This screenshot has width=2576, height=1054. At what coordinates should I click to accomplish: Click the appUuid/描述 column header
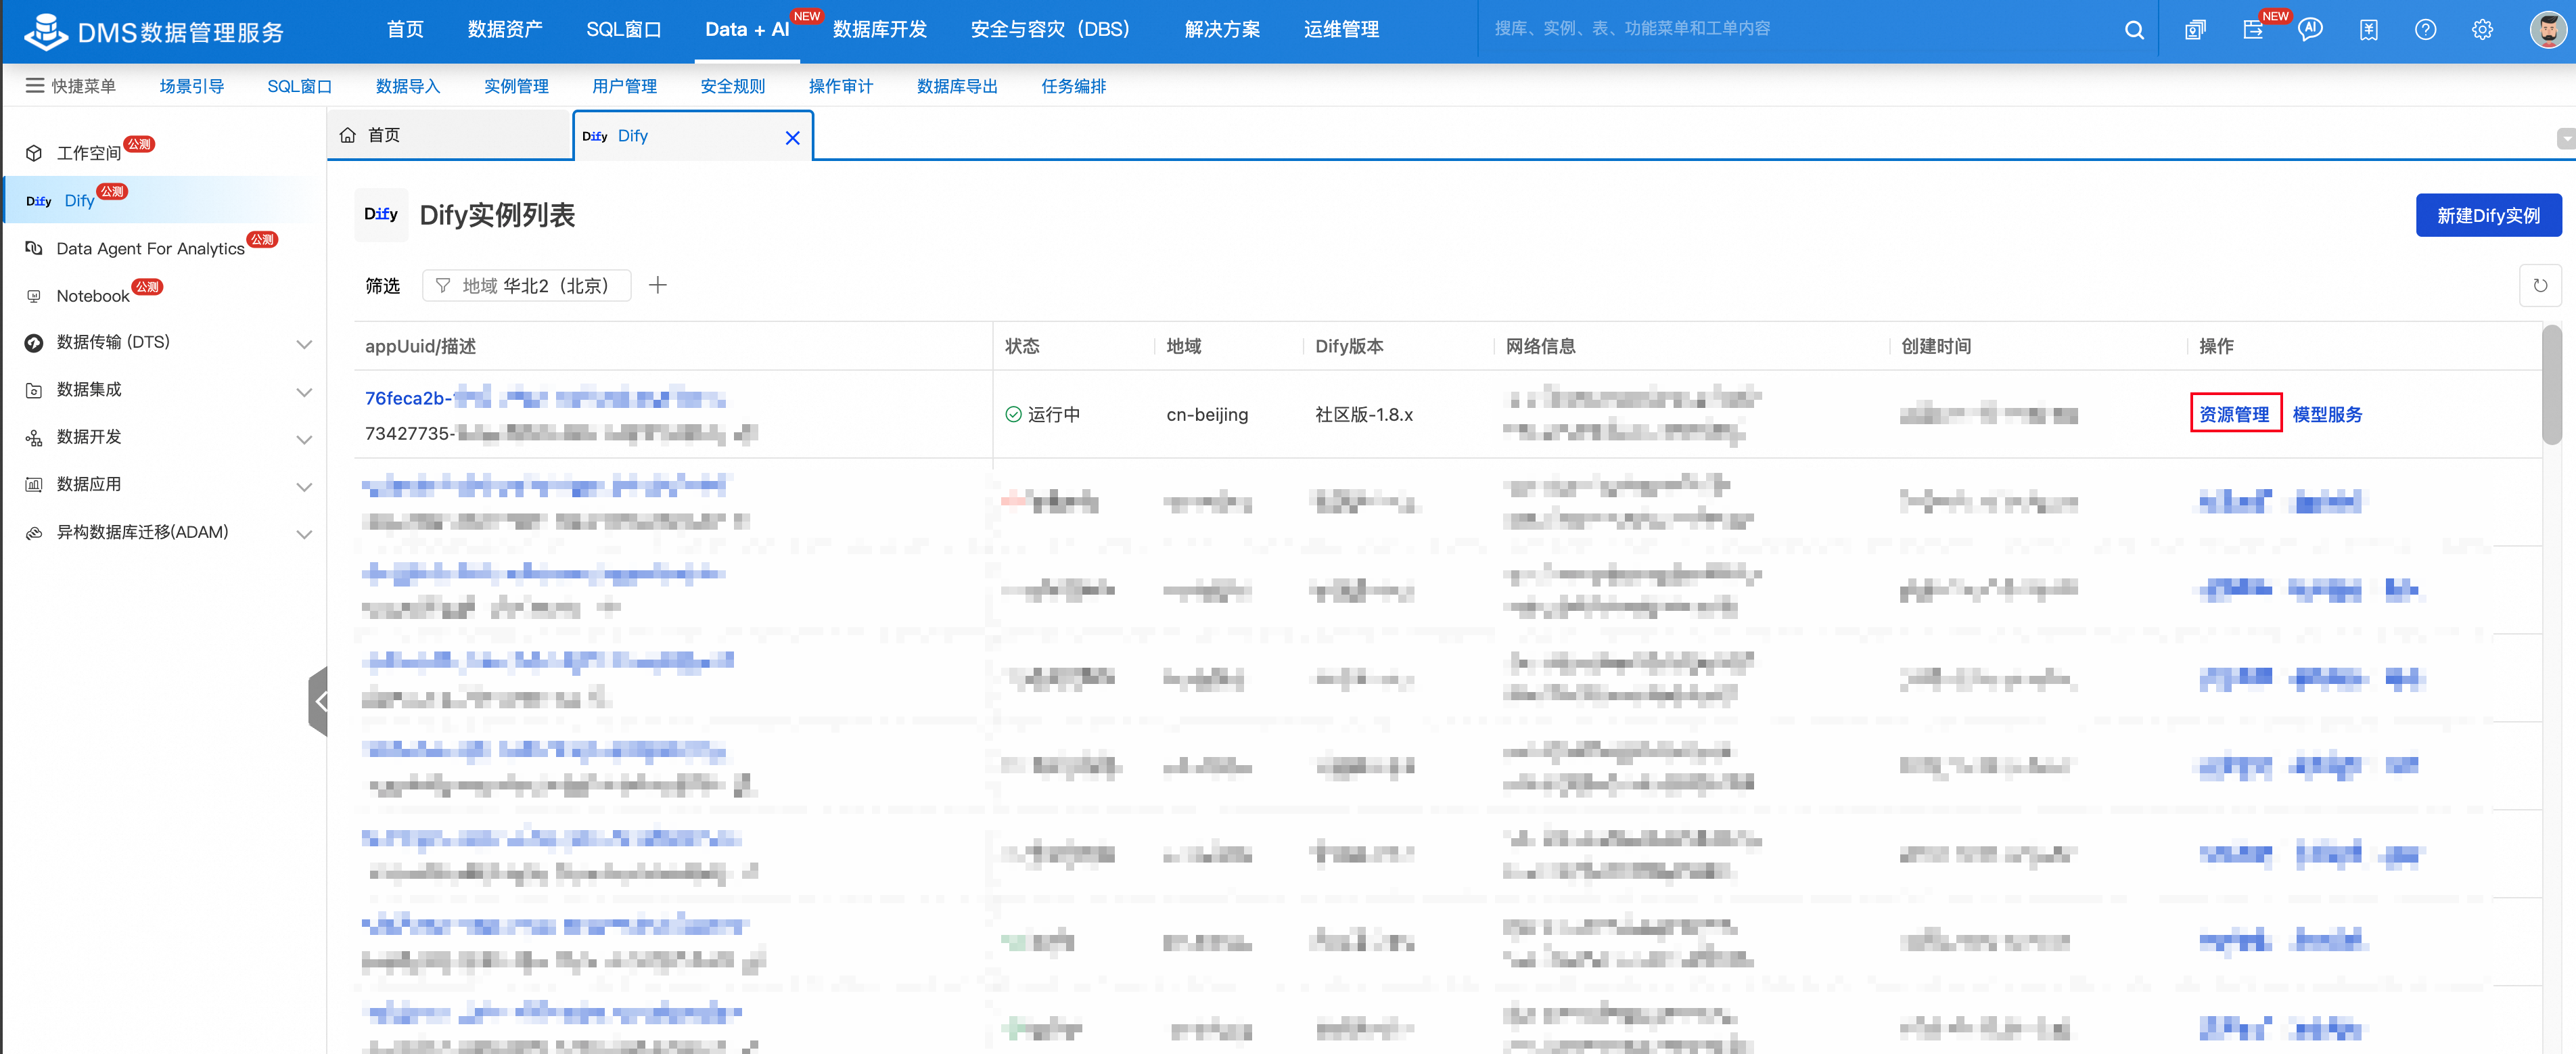click(420, 346)
